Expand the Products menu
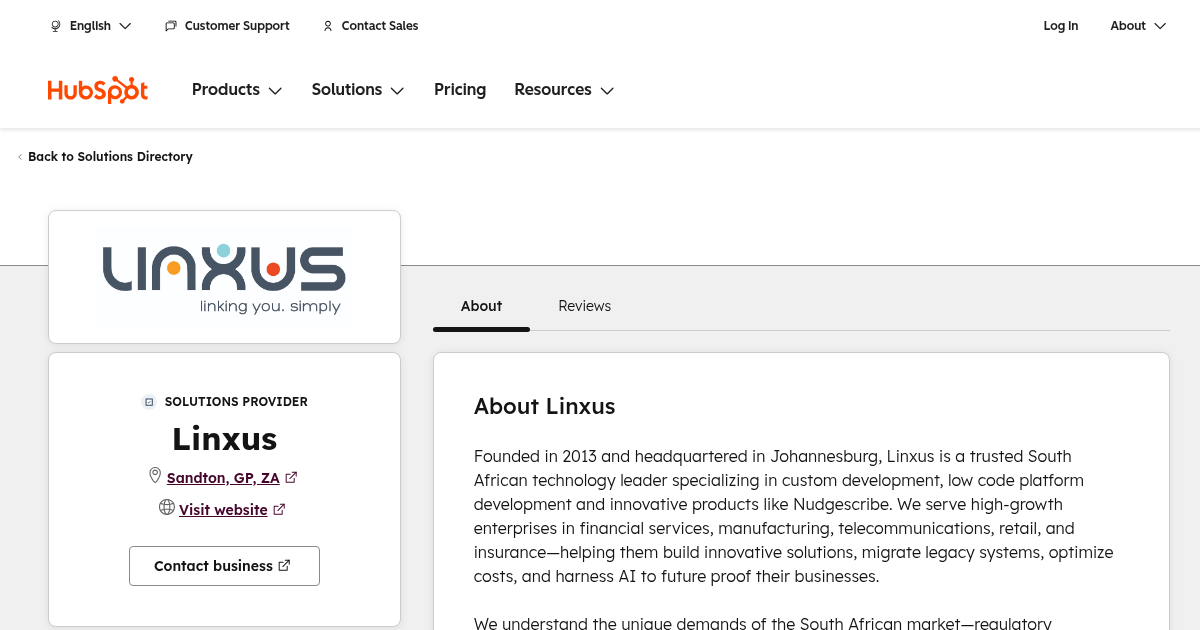This screenshot has height=630, width=1200. pos(237,90)
